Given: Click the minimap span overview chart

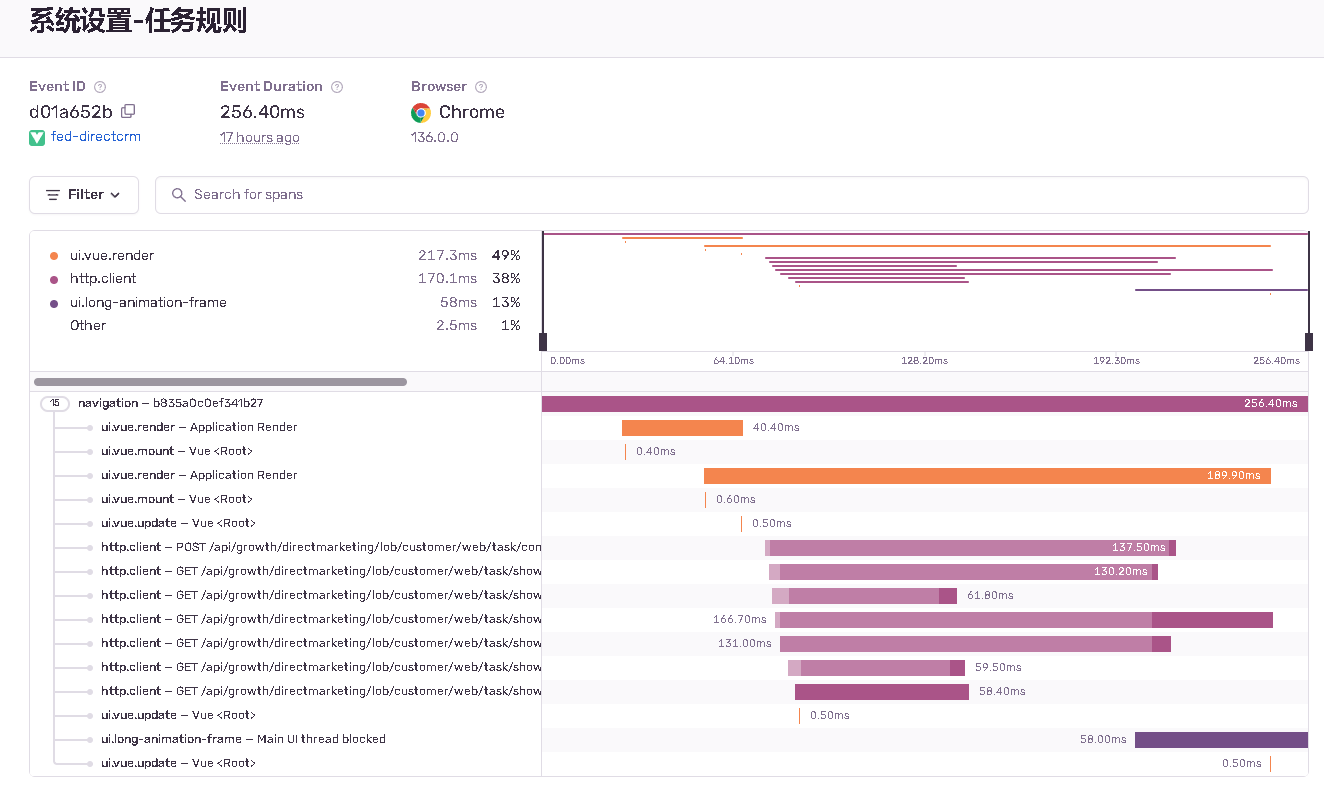Looking at the screenshot, I should coord(925,291).
